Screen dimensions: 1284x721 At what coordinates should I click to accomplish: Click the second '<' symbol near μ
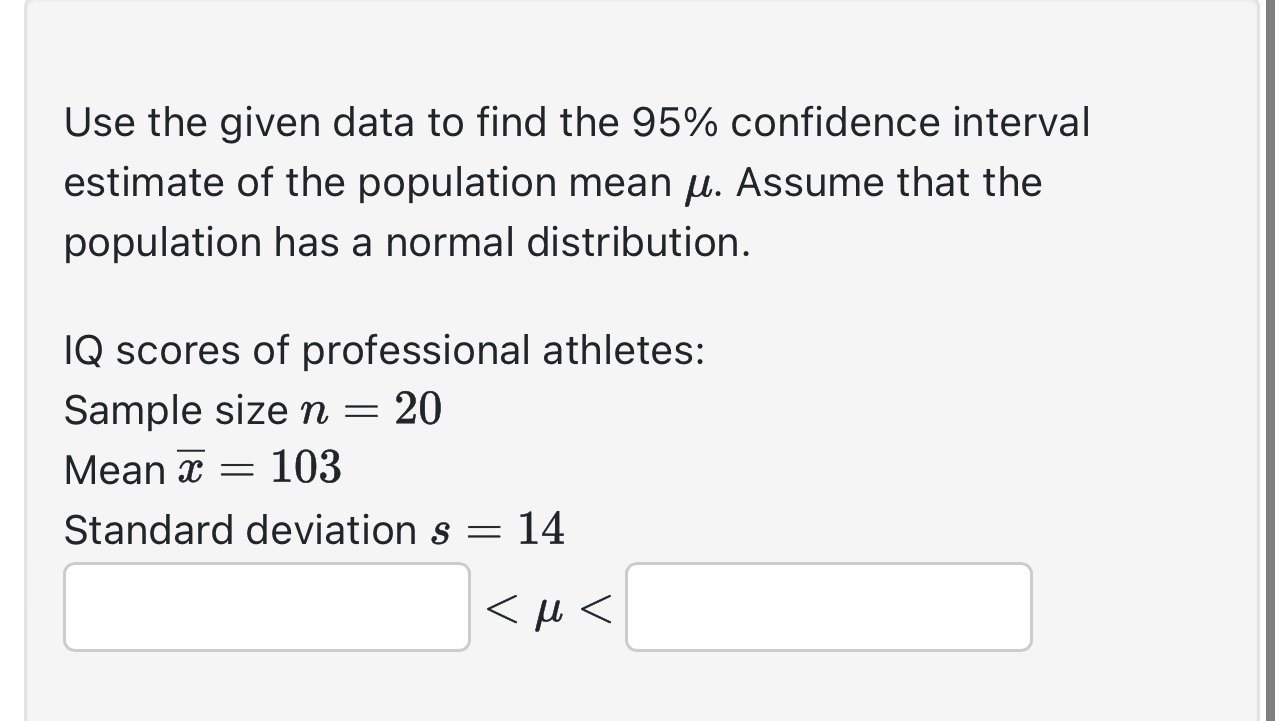coord(595,607)
